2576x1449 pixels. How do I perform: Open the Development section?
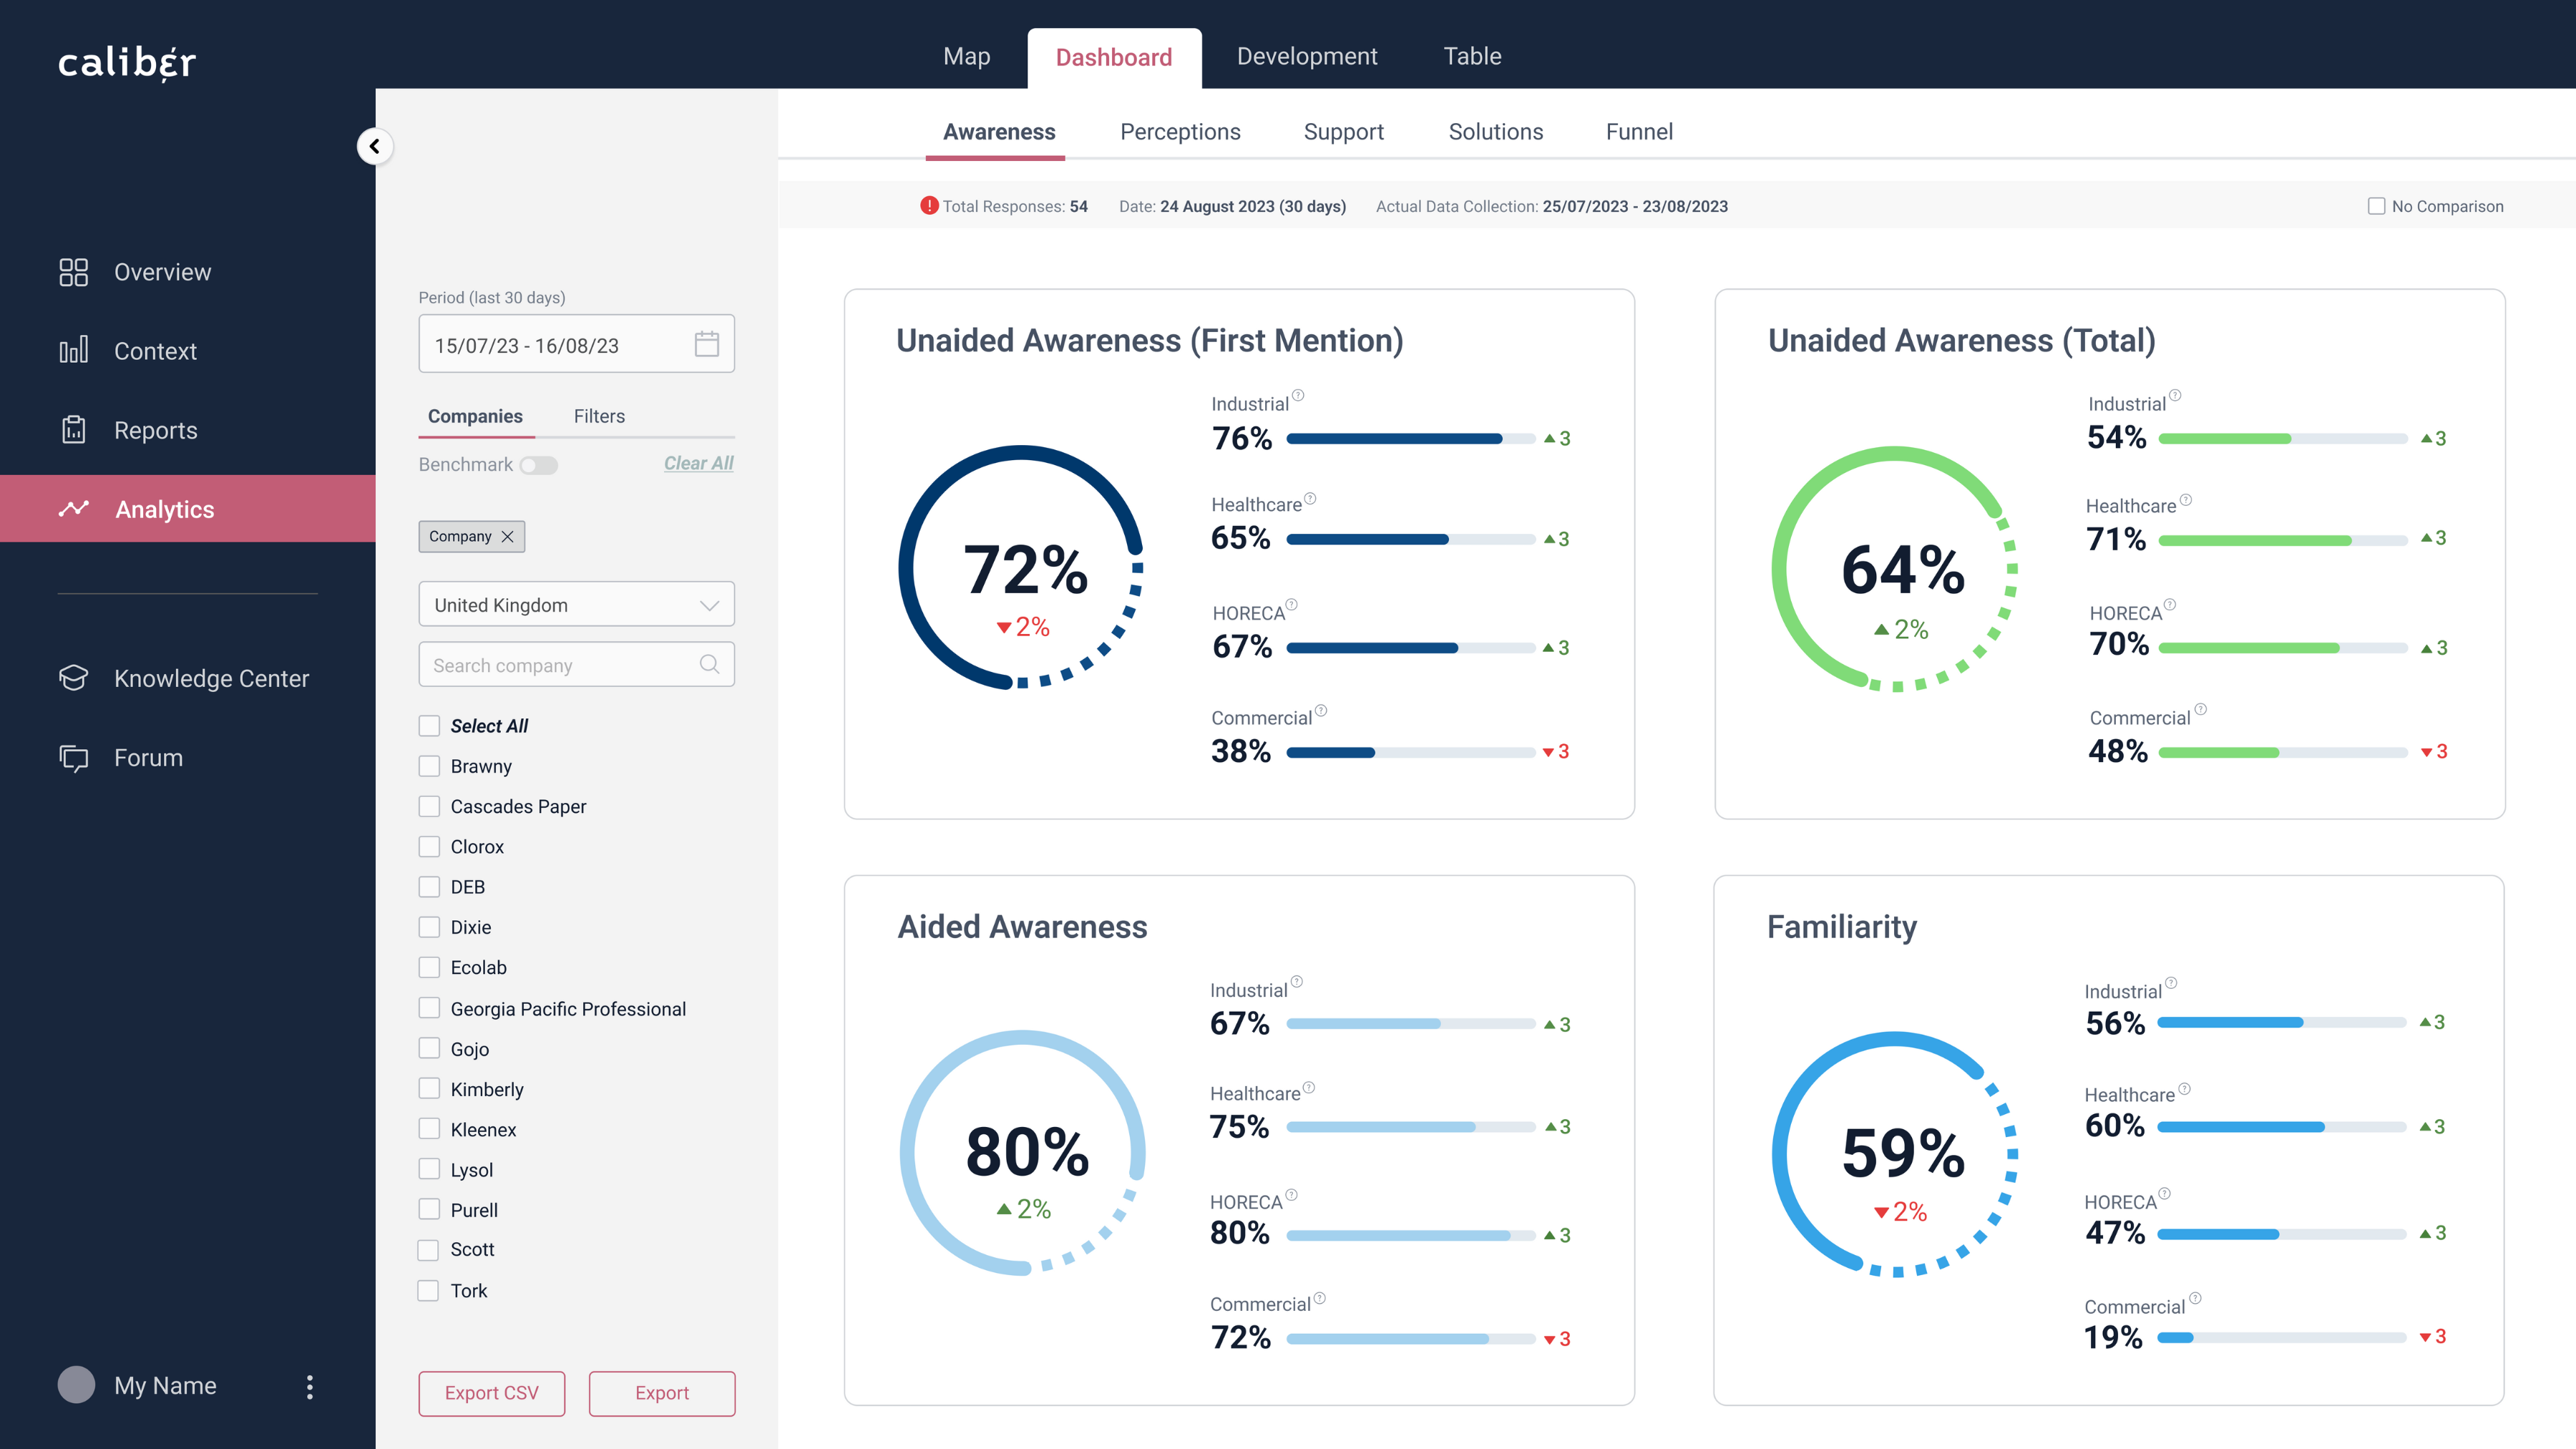pos(1306,56)
